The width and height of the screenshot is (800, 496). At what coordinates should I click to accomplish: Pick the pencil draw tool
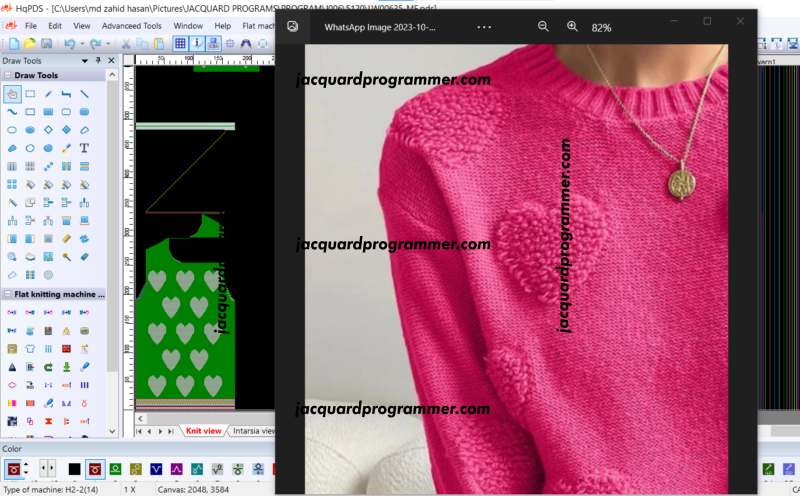tap(48, 94)
